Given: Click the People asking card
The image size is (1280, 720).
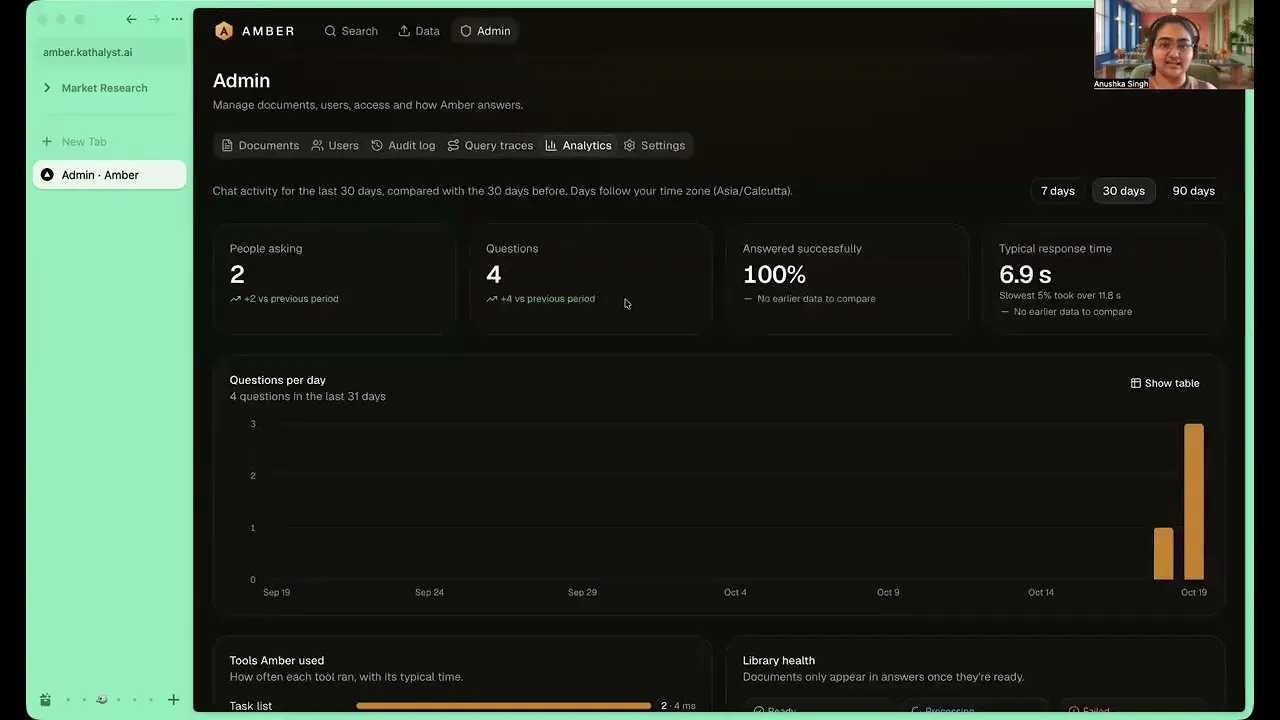Looking at the screenshot, I should (x=334, y=279).
